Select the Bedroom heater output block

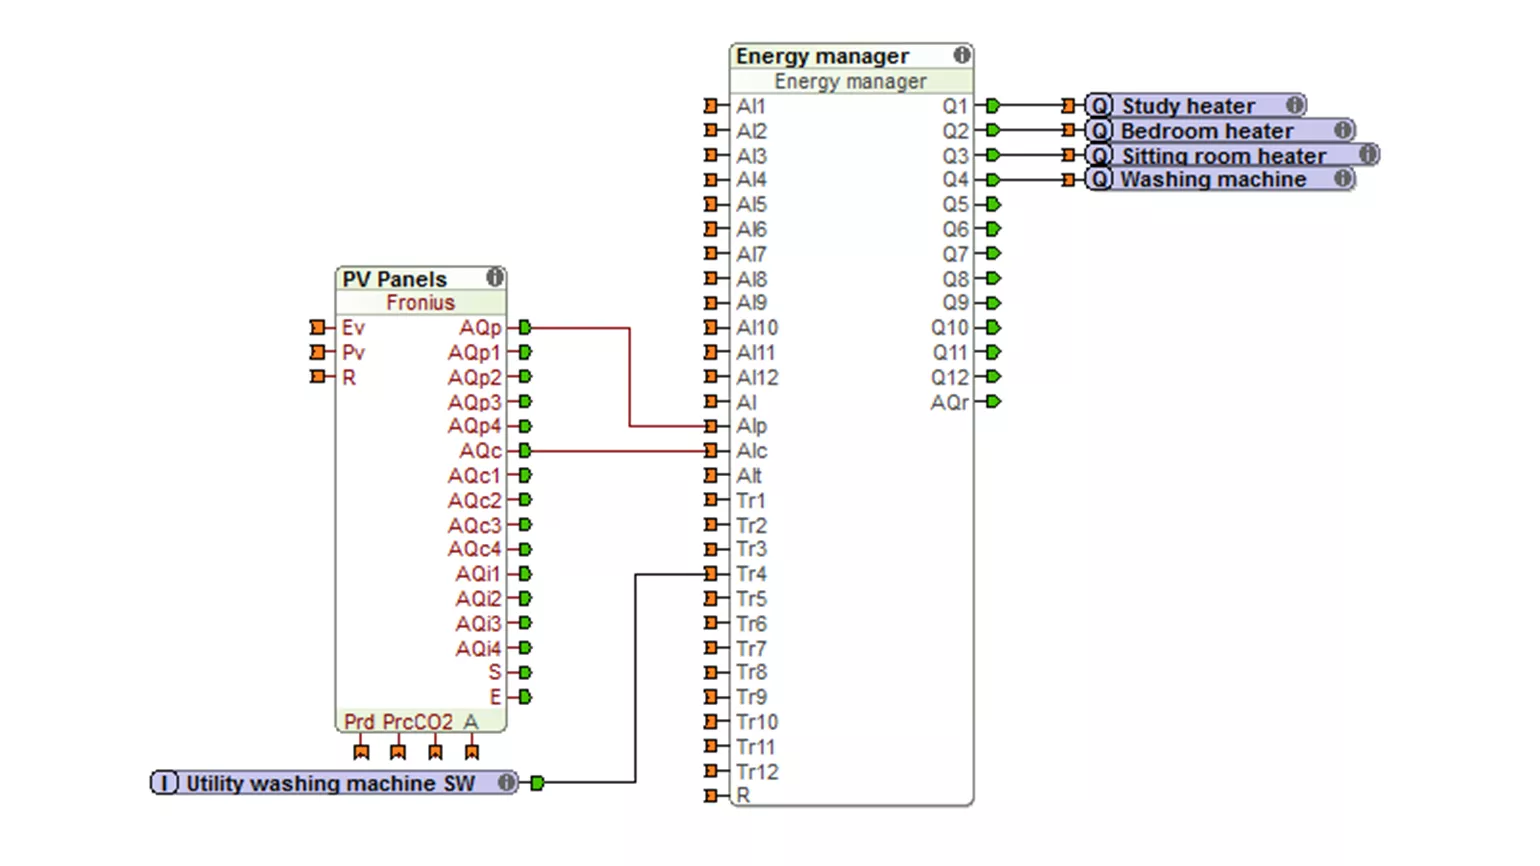tap(1220, 130)
